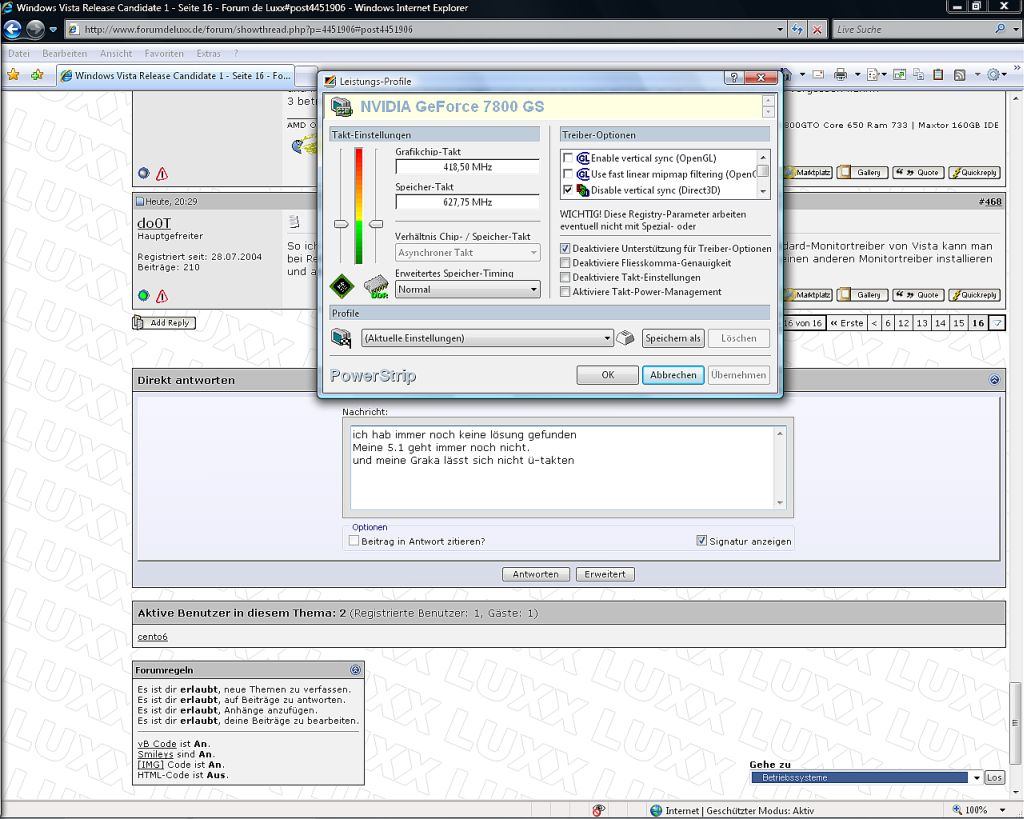This screenshot has height=819, width=1024.
Task: Click the Print icon in the IE toolbar
Action: [840, 74]
